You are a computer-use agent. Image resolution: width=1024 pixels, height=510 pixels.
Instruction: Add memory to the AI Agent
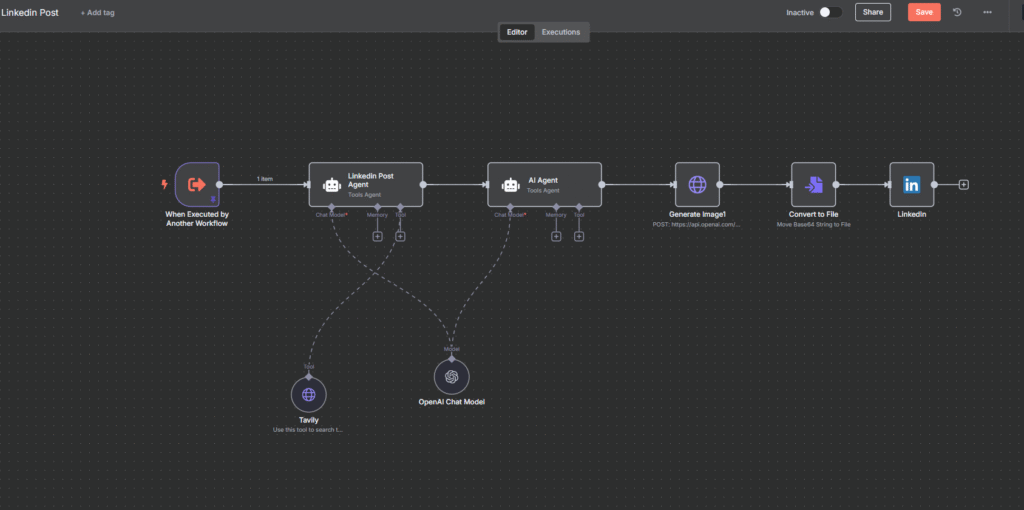556,236
